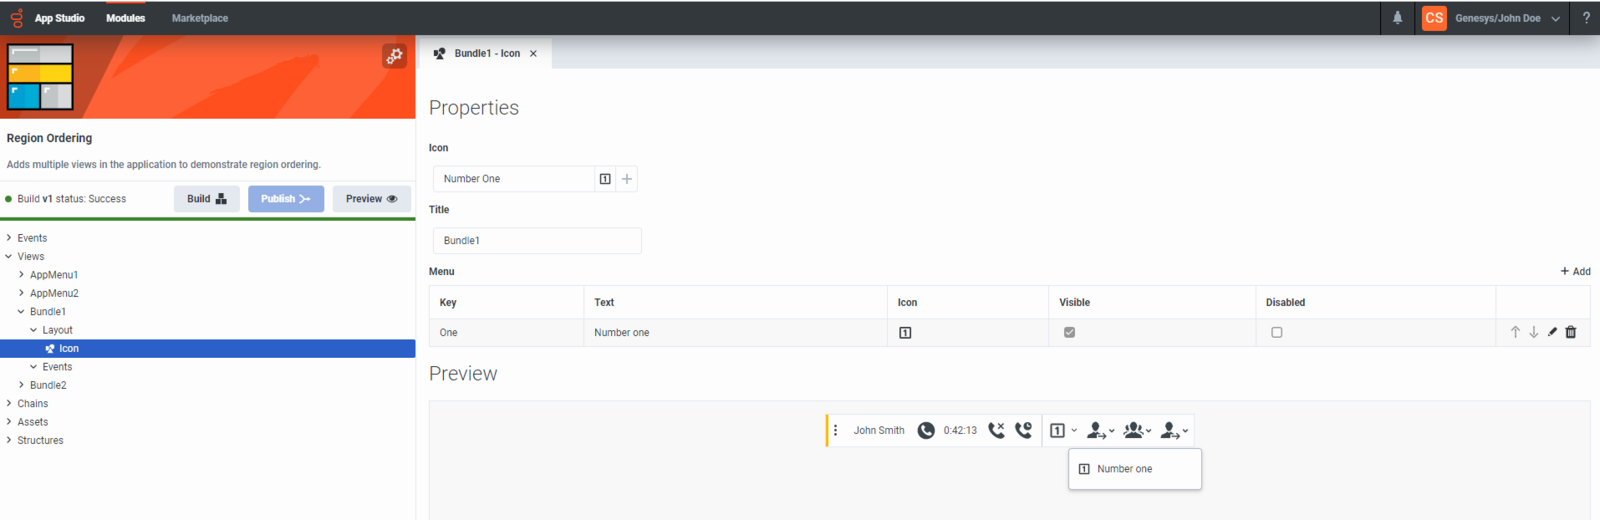This screenshot has width=1600, height=520.
Task: Click the plus beside the Icon field
Action: [x=627, y=179]
